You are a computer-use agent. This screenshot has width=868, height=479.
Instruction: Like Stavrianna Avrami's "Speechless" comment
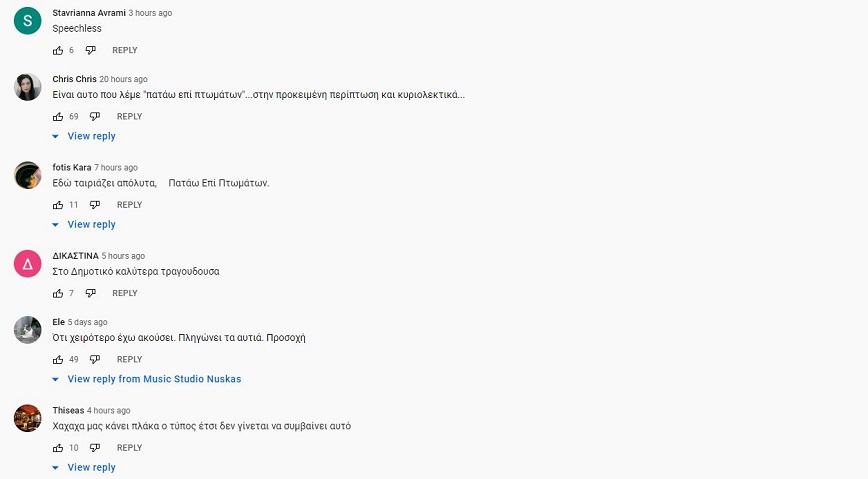click(x=58, y=50)
